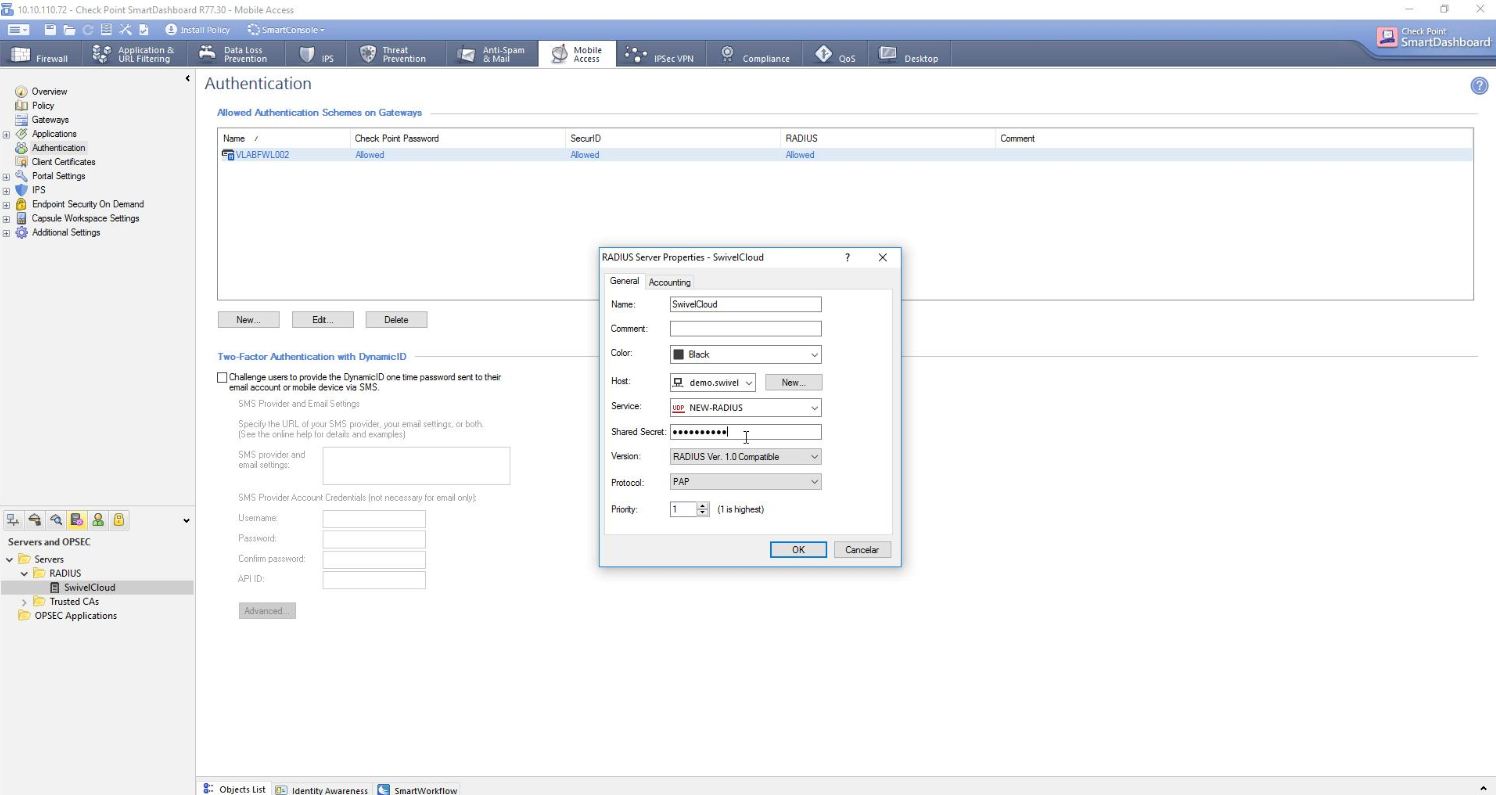Click the blue help icon near Authentication
The image size is (1496, 795).
1479,86
